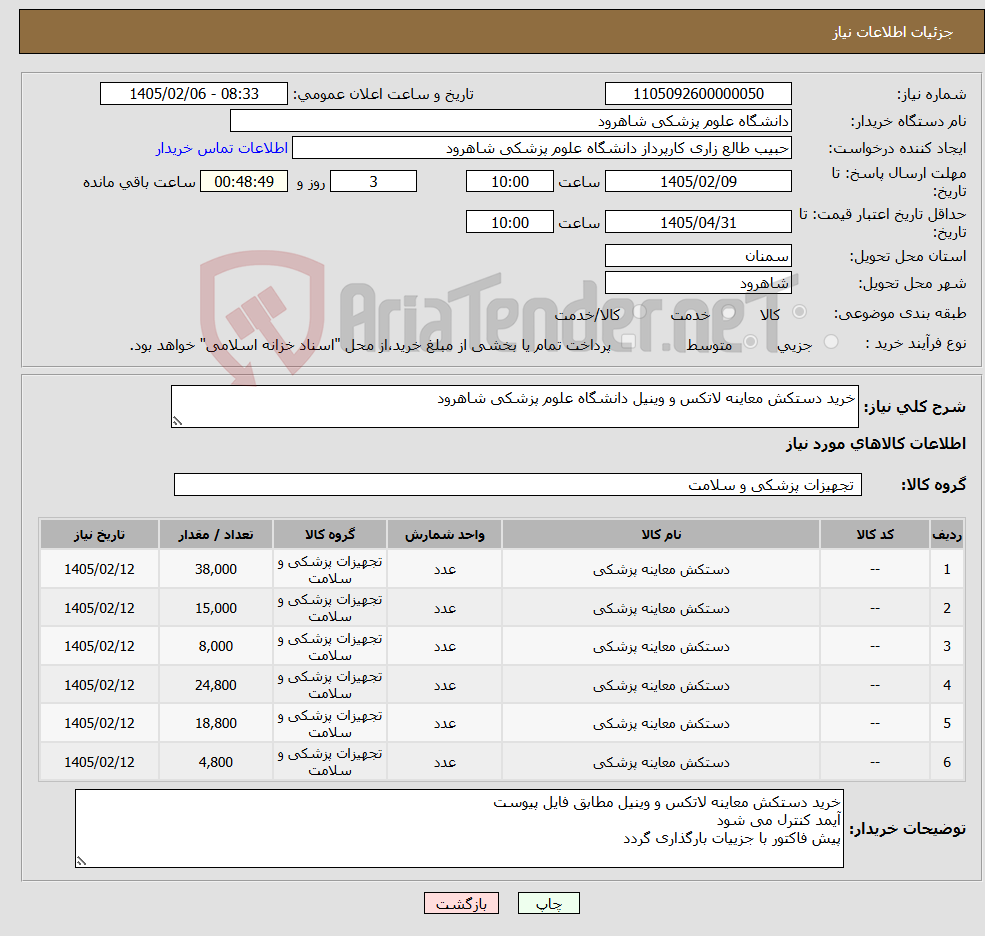Click the نام کالا column header
985x936 pixels.
tap(661, 535)
